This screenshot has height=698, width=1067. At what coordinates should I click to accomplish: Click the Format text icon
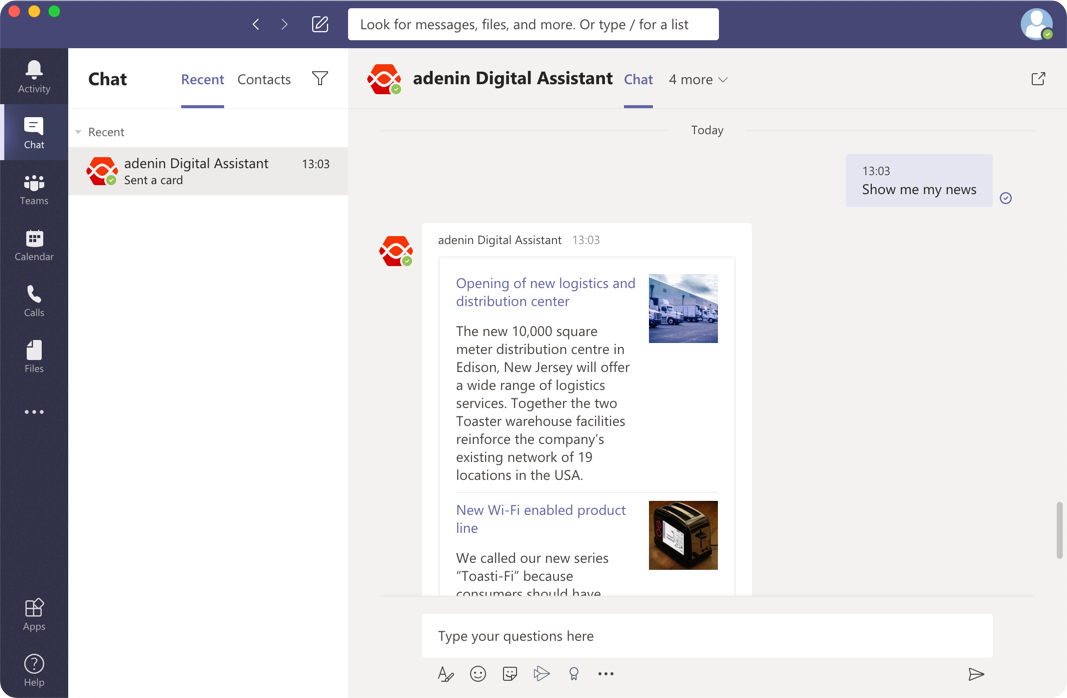[446, 674]
